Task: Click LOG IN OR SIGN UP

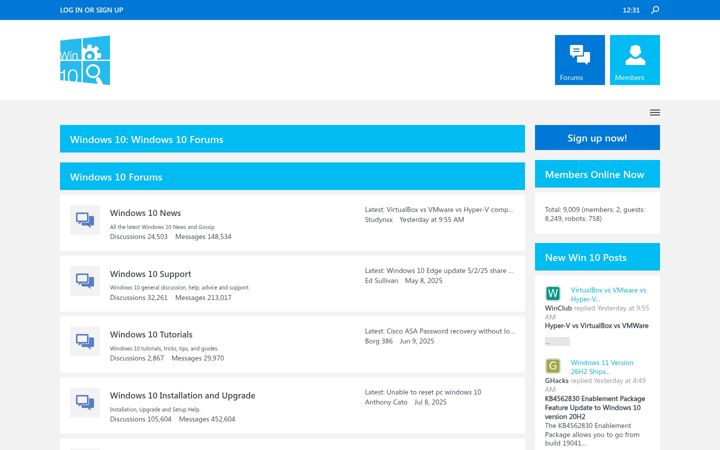Action: (91, 10)
